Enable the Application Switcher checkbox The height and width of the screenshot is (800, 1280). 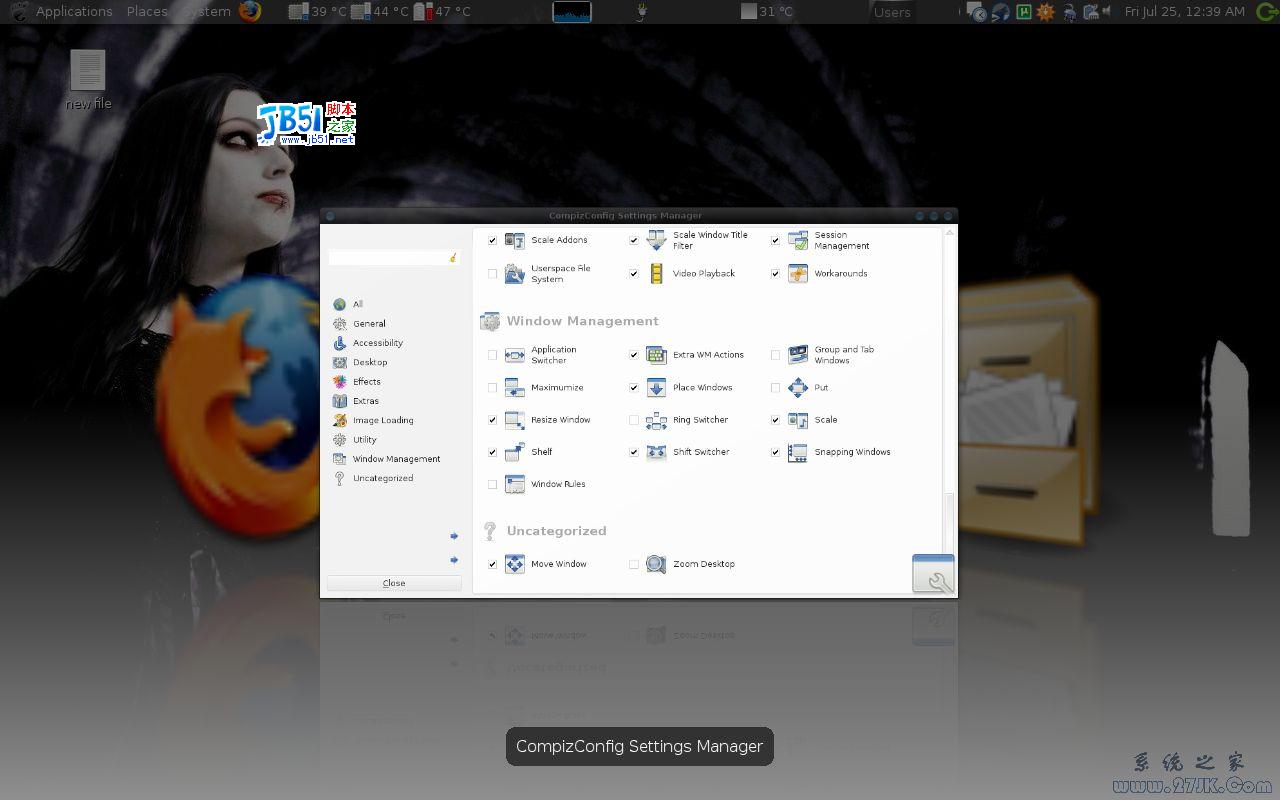[x=492, y=355]
